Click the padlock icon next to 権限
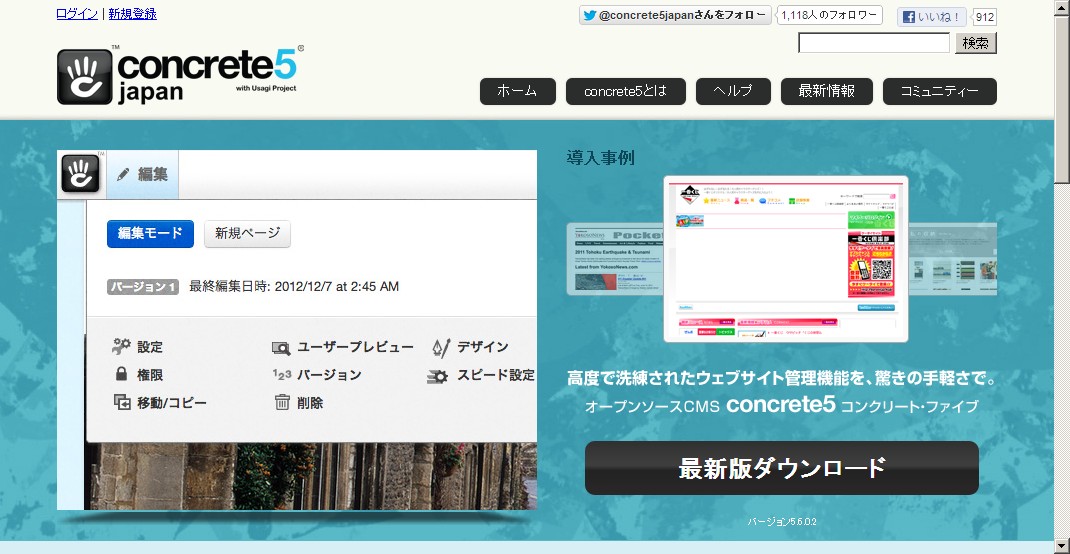Viewport: 1070px width, 554px height. pos(121,375)
